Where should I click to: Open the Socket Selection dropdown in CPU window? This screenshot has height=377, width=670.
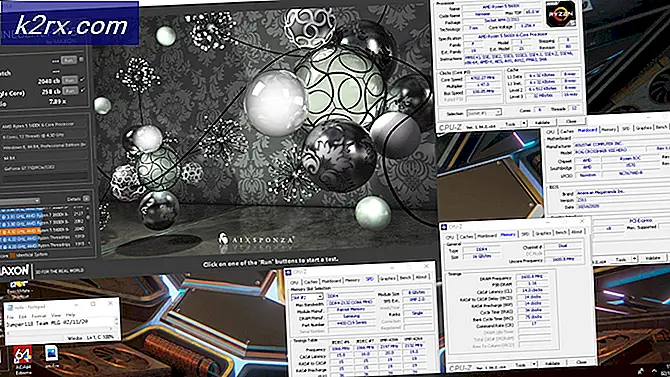coord(484,113)
